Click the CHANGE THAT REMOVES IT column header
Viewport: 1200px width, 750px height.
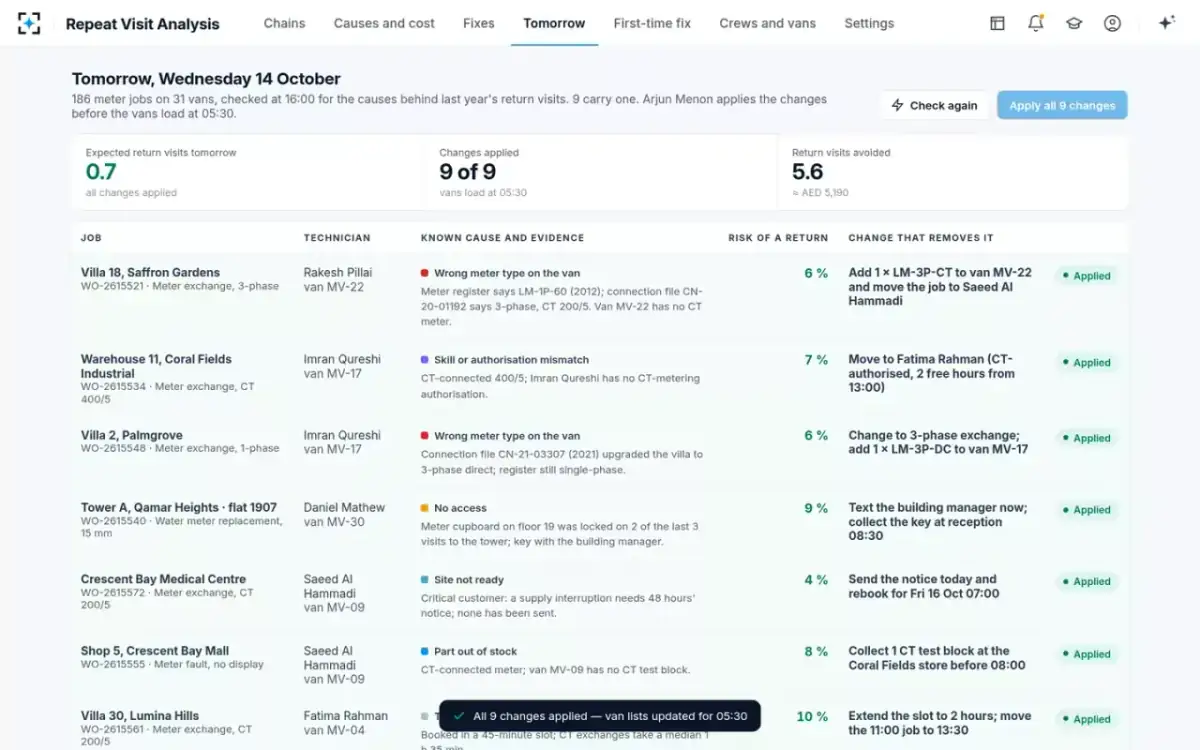[921, 238]
